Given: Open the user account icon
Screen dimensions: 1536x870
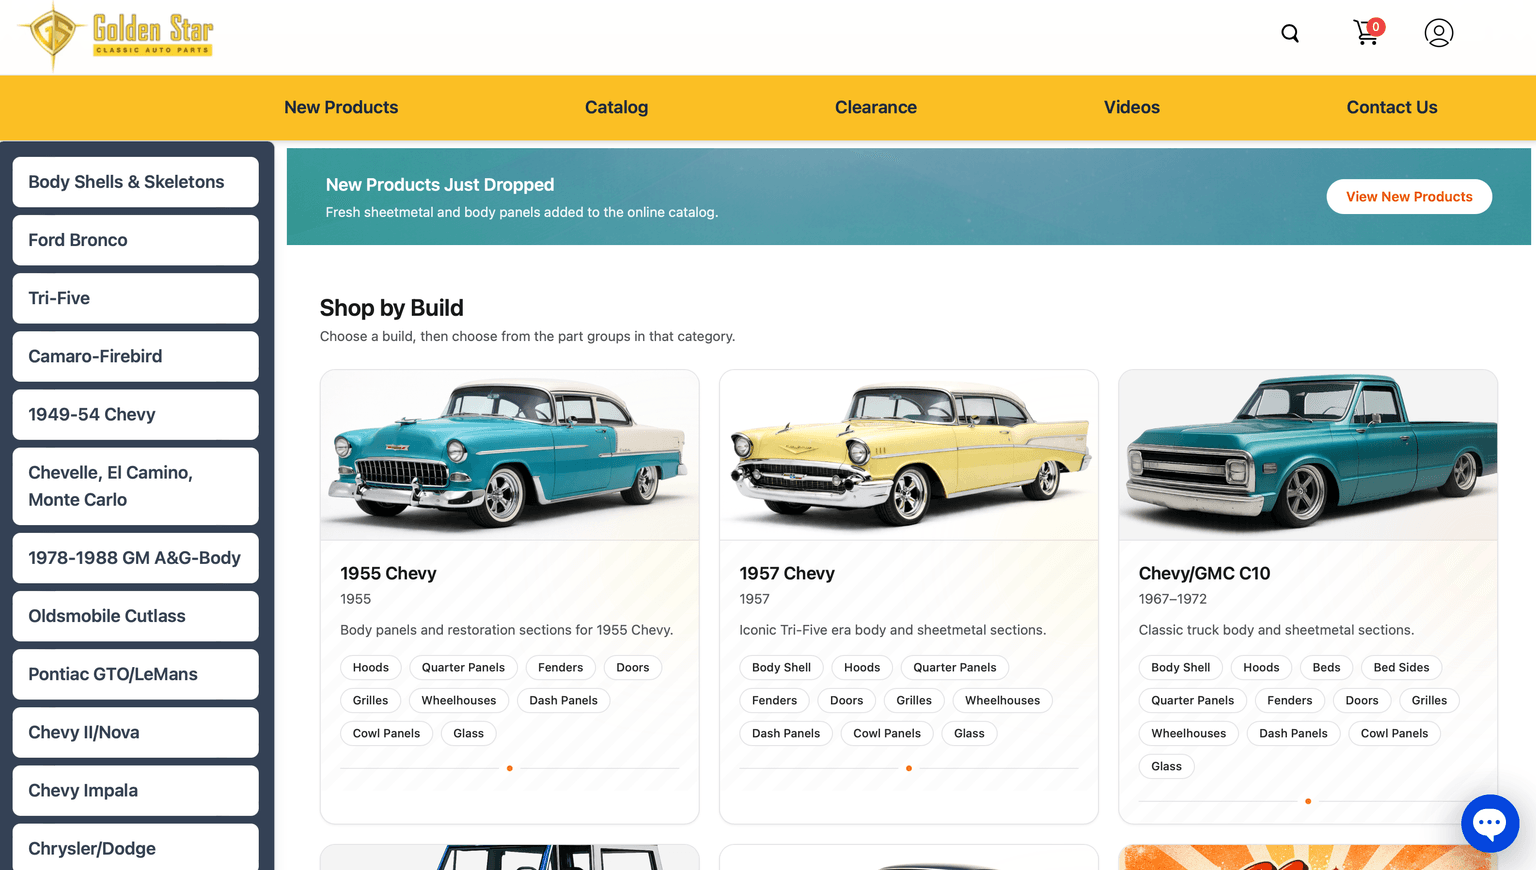Looking at the screenshot, I should click(x=1438, y=33).
